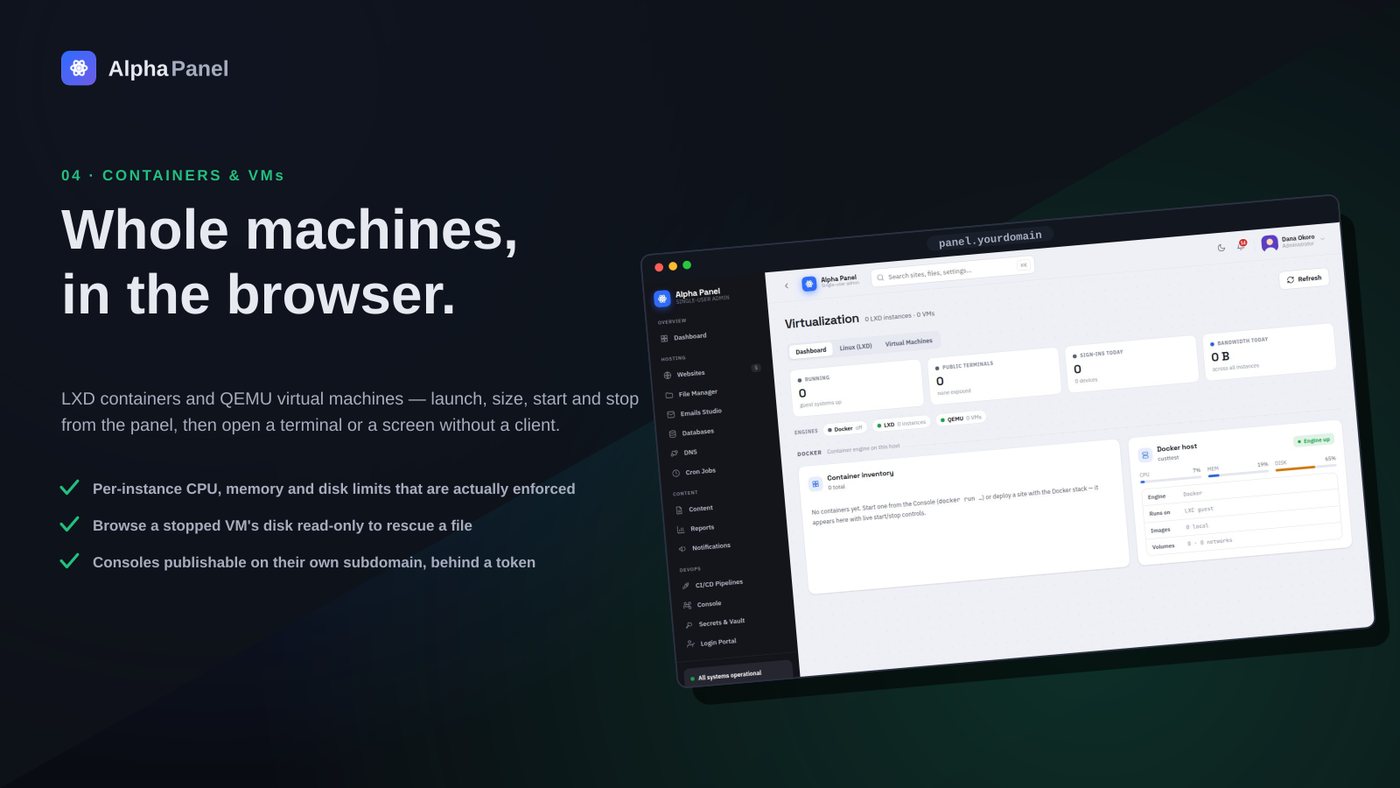Click the Refresh button
The width and height of the screenshot is (1400, 788).
[x=1304, y=279]
